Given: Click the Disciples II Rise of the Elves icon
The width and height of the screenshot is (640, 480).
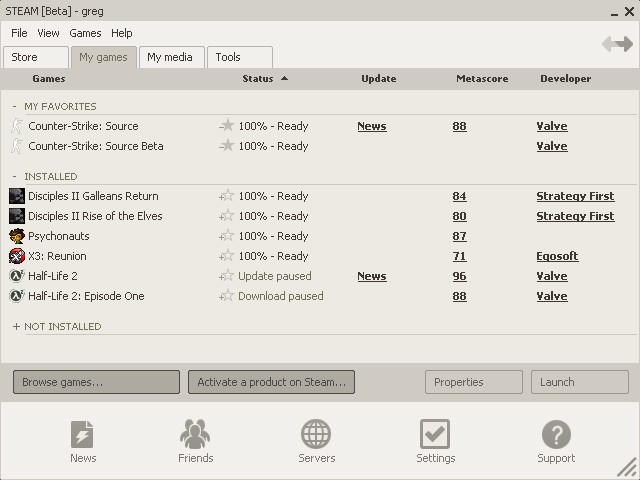Looking at the screenshot, I should [17, 216].
